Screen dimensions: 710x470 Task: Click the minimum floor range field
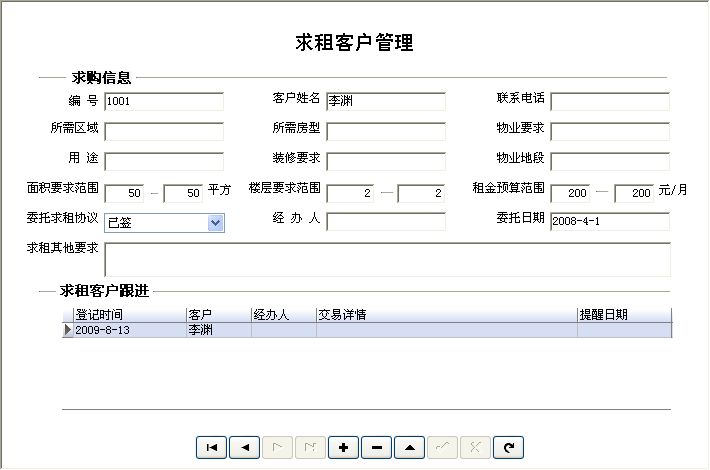[350, 193]
